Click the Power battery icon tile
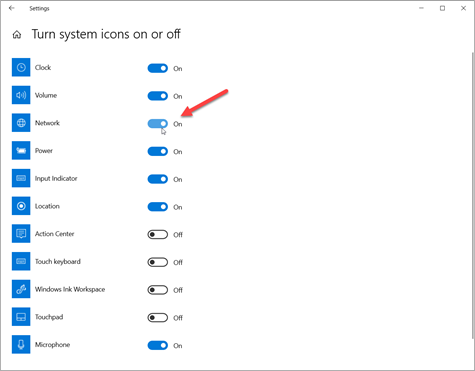Screen dimensions: 475x371 (21, 150)
